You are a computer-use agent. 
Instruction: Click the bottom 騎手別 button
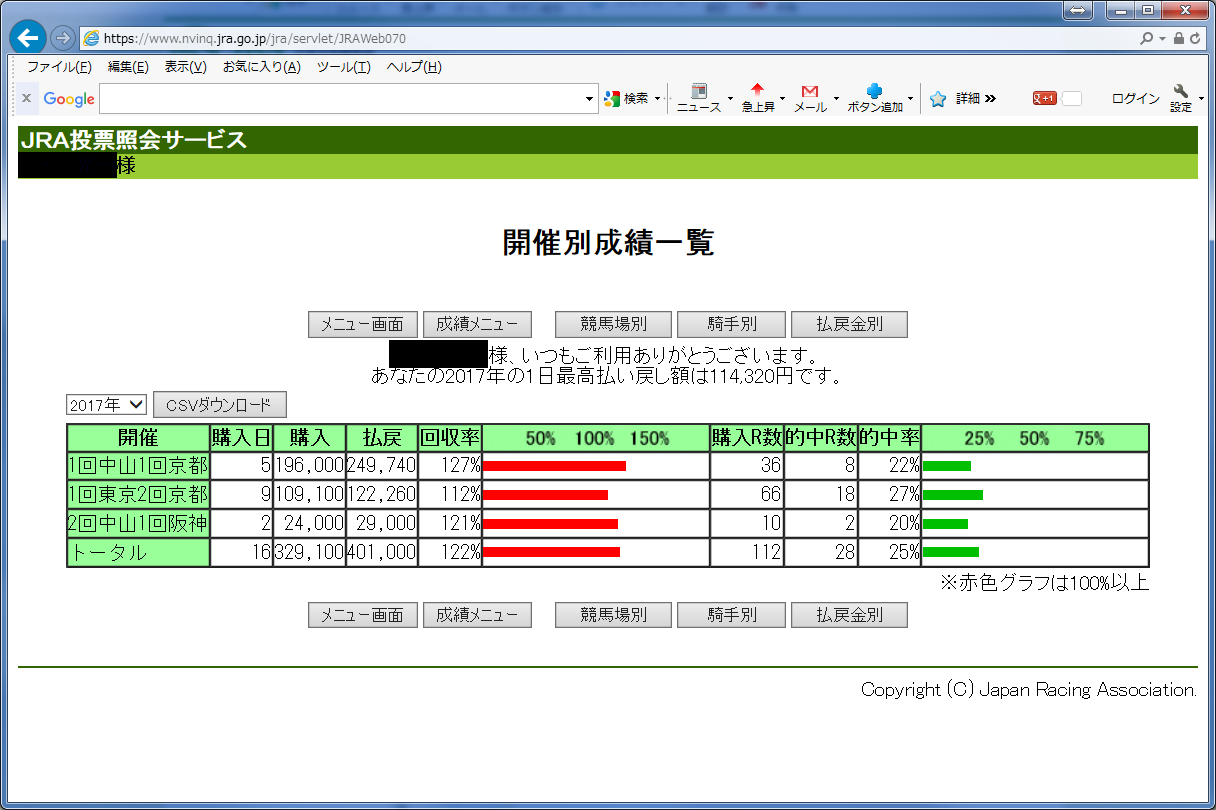tap(731, 615)
